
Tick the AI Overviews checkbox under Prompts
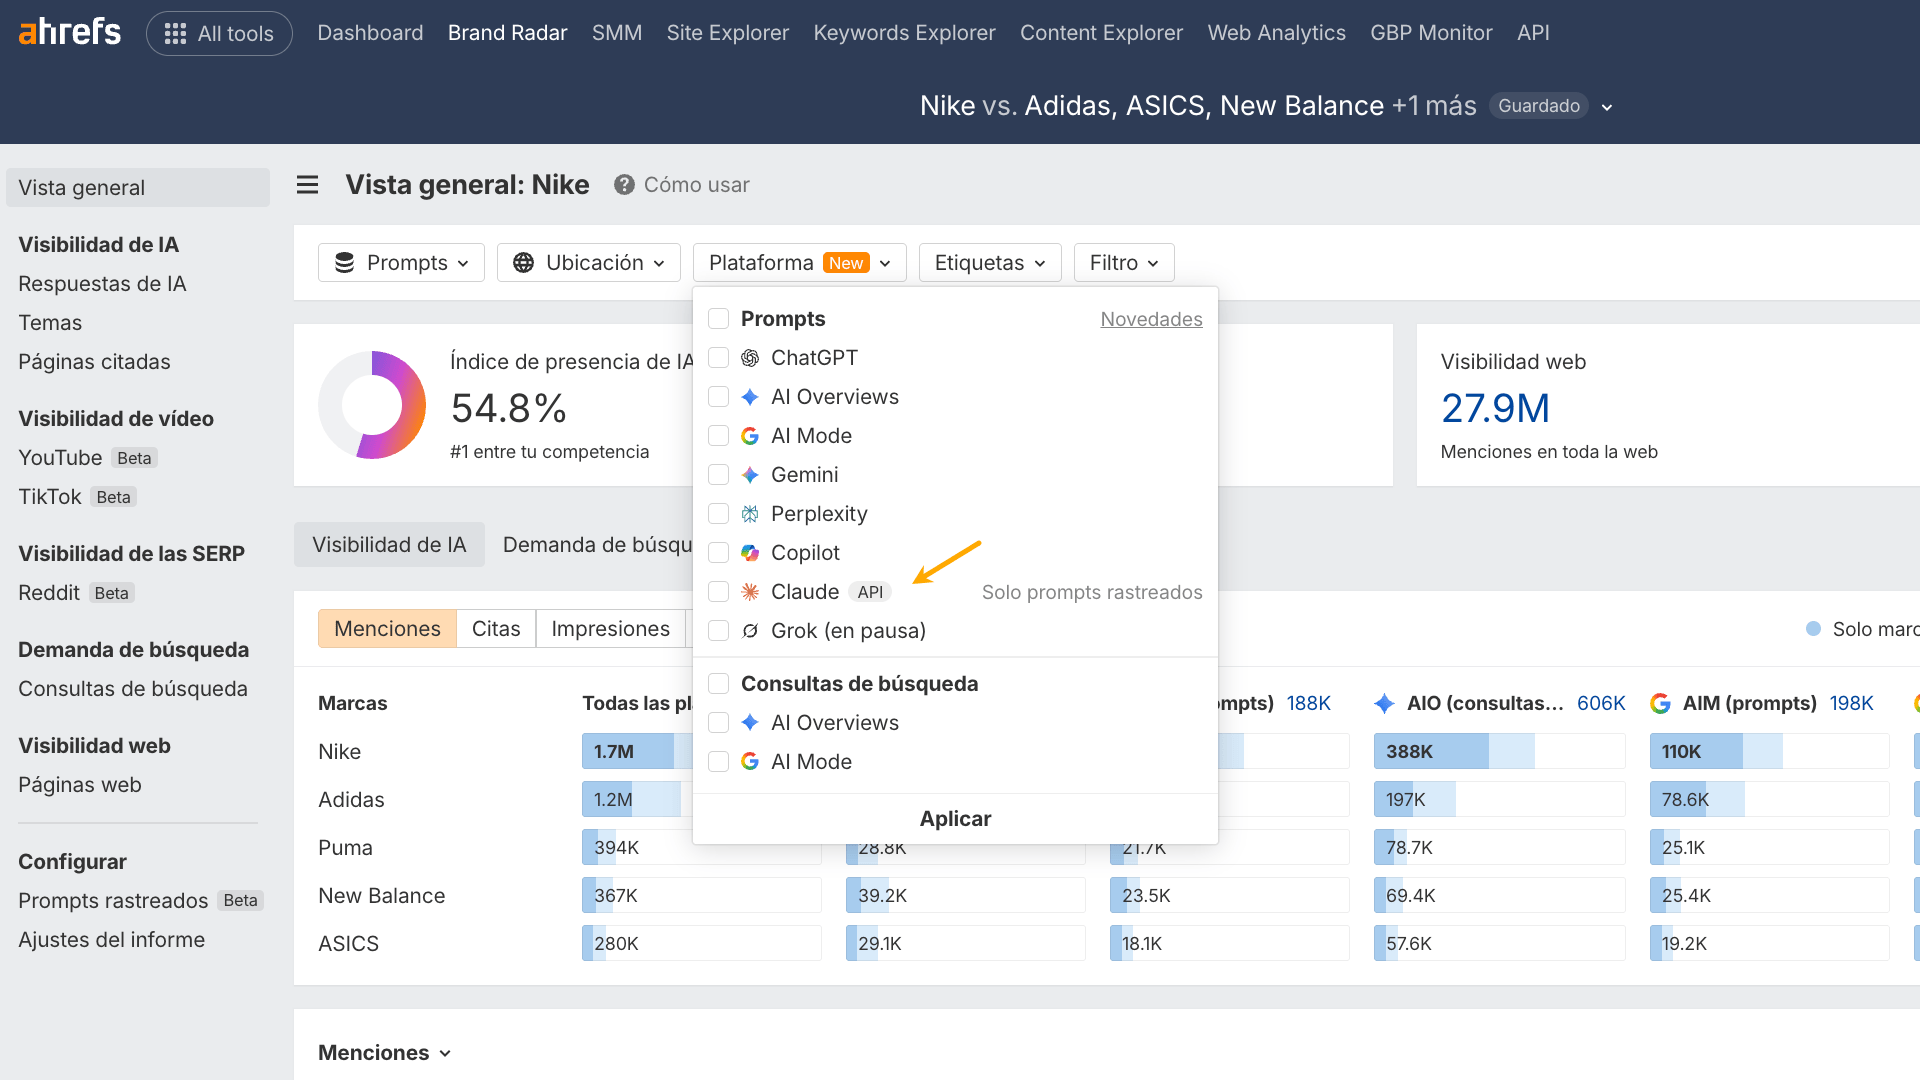(x=718, y=397)
